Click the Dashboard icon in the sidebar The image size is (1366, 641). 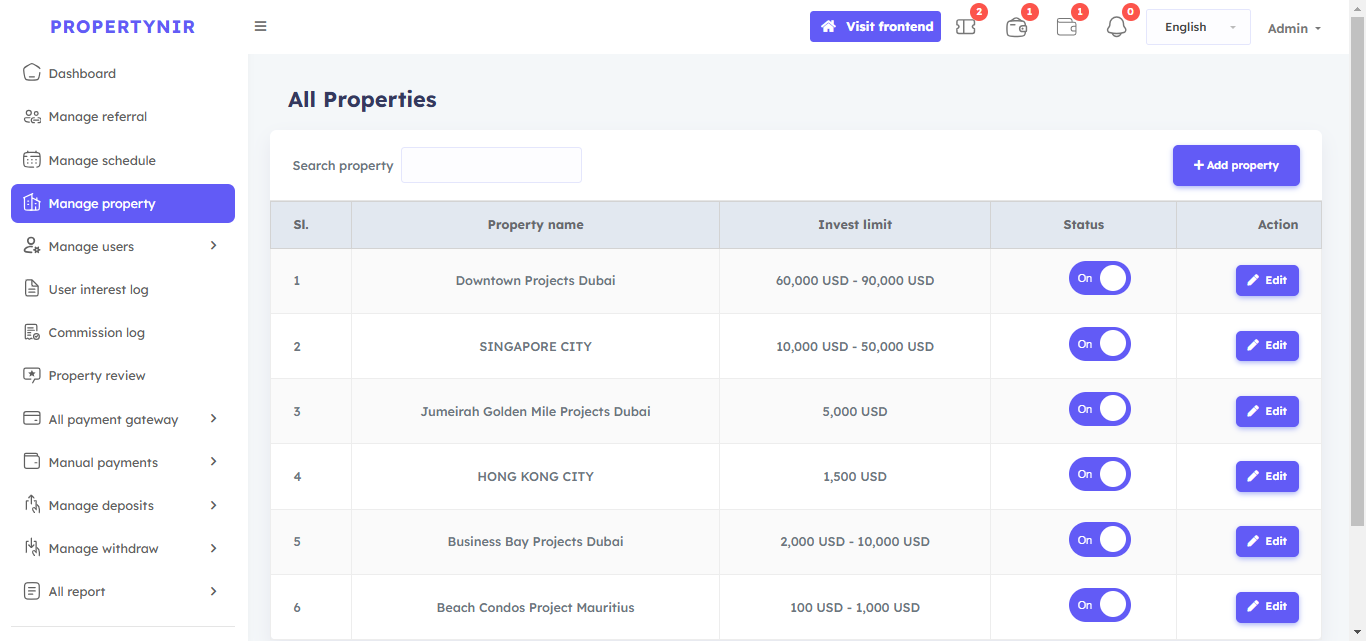coord(32,73)
